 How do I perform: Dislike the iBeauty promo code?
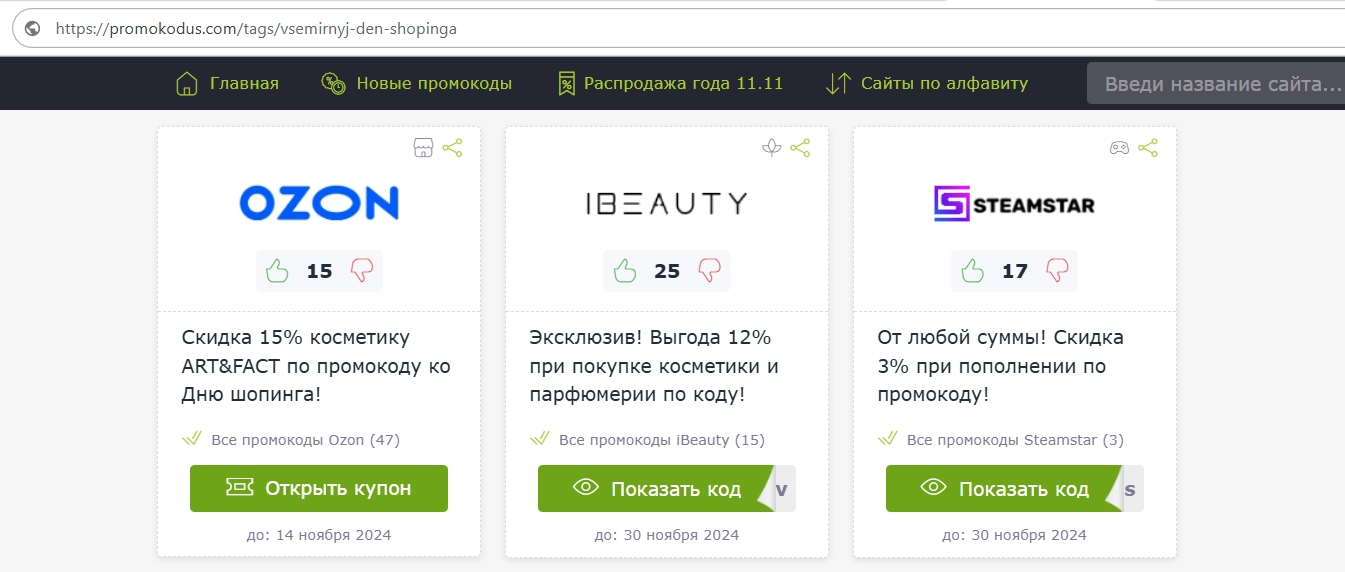[710, 271]
